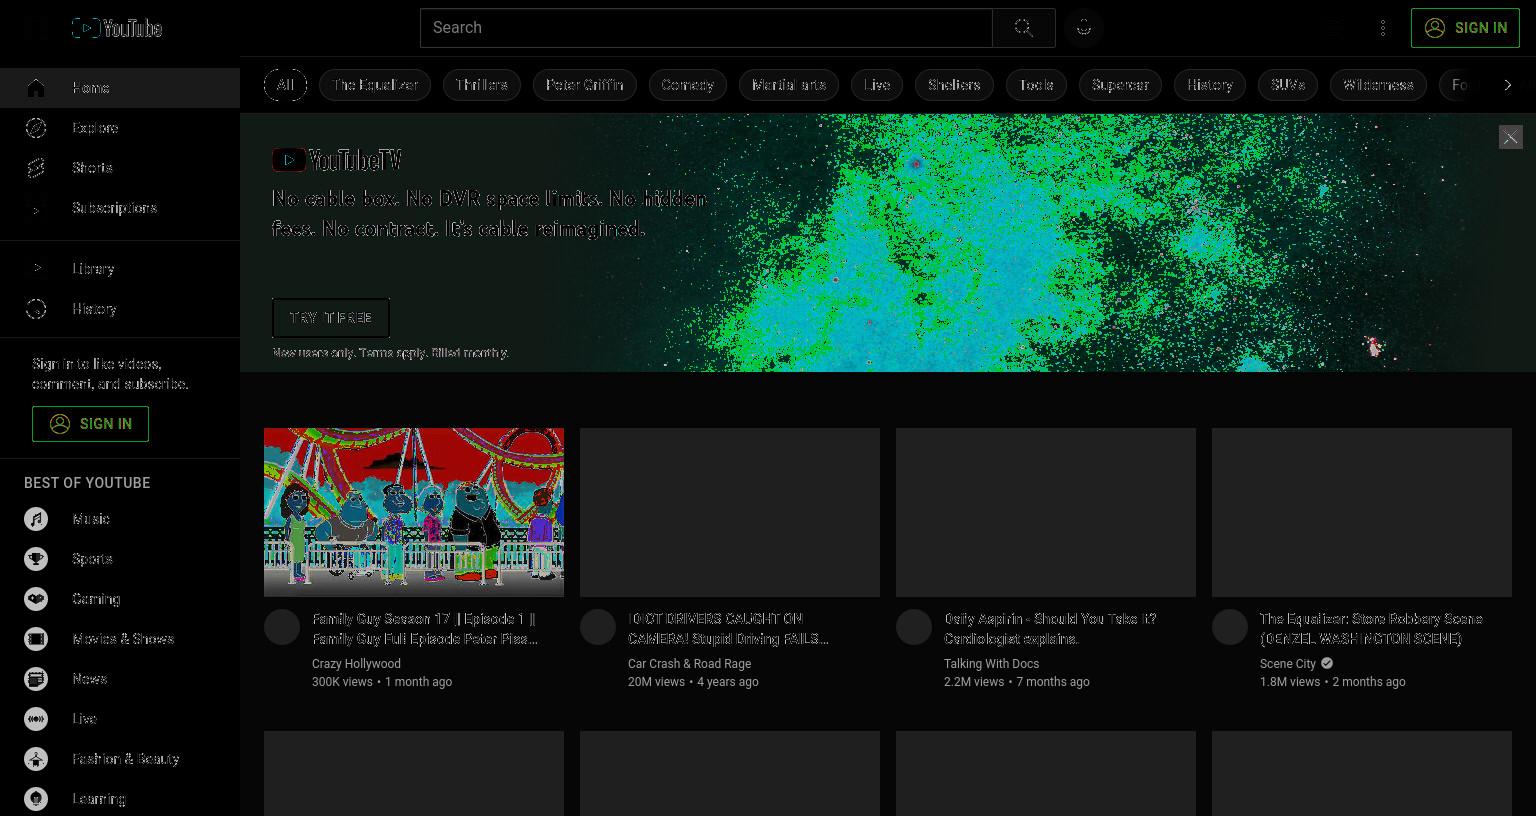Select the Thrillers filter chip
This screenshot has height=816, width=1536.
pyautogui.click(x=482, y=85)
